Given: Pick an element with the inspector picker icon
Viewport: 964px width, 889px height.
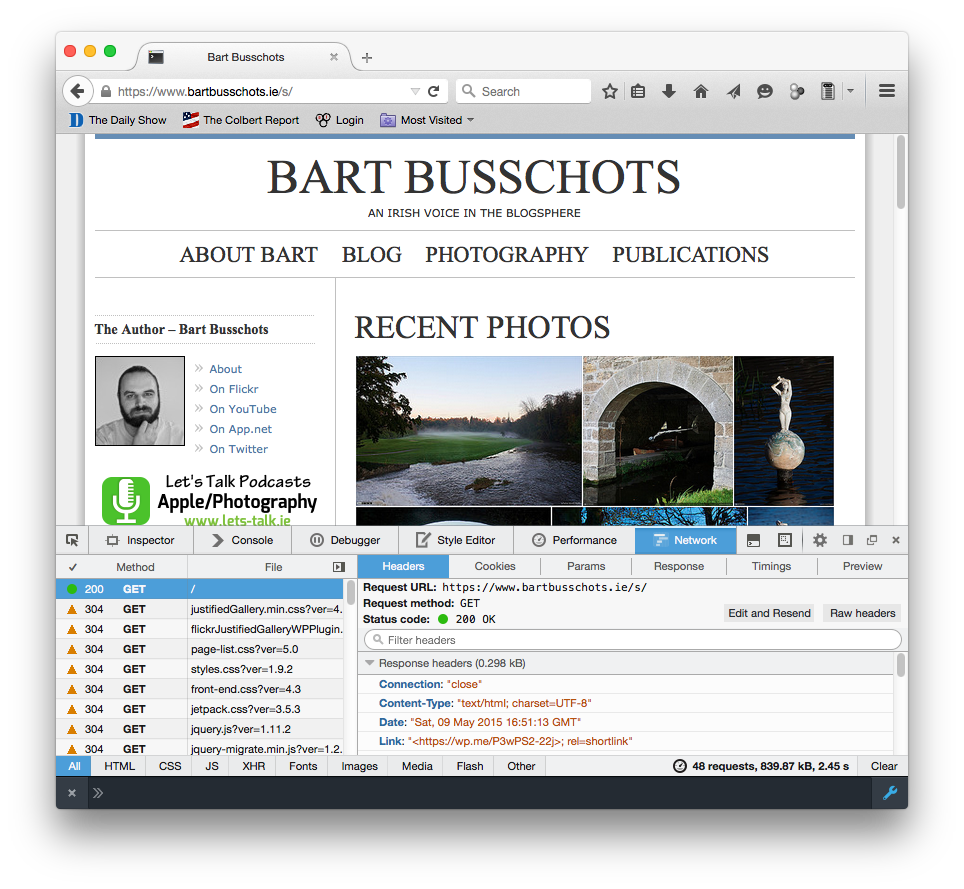Looking at the screenshot, I should 72,540.
